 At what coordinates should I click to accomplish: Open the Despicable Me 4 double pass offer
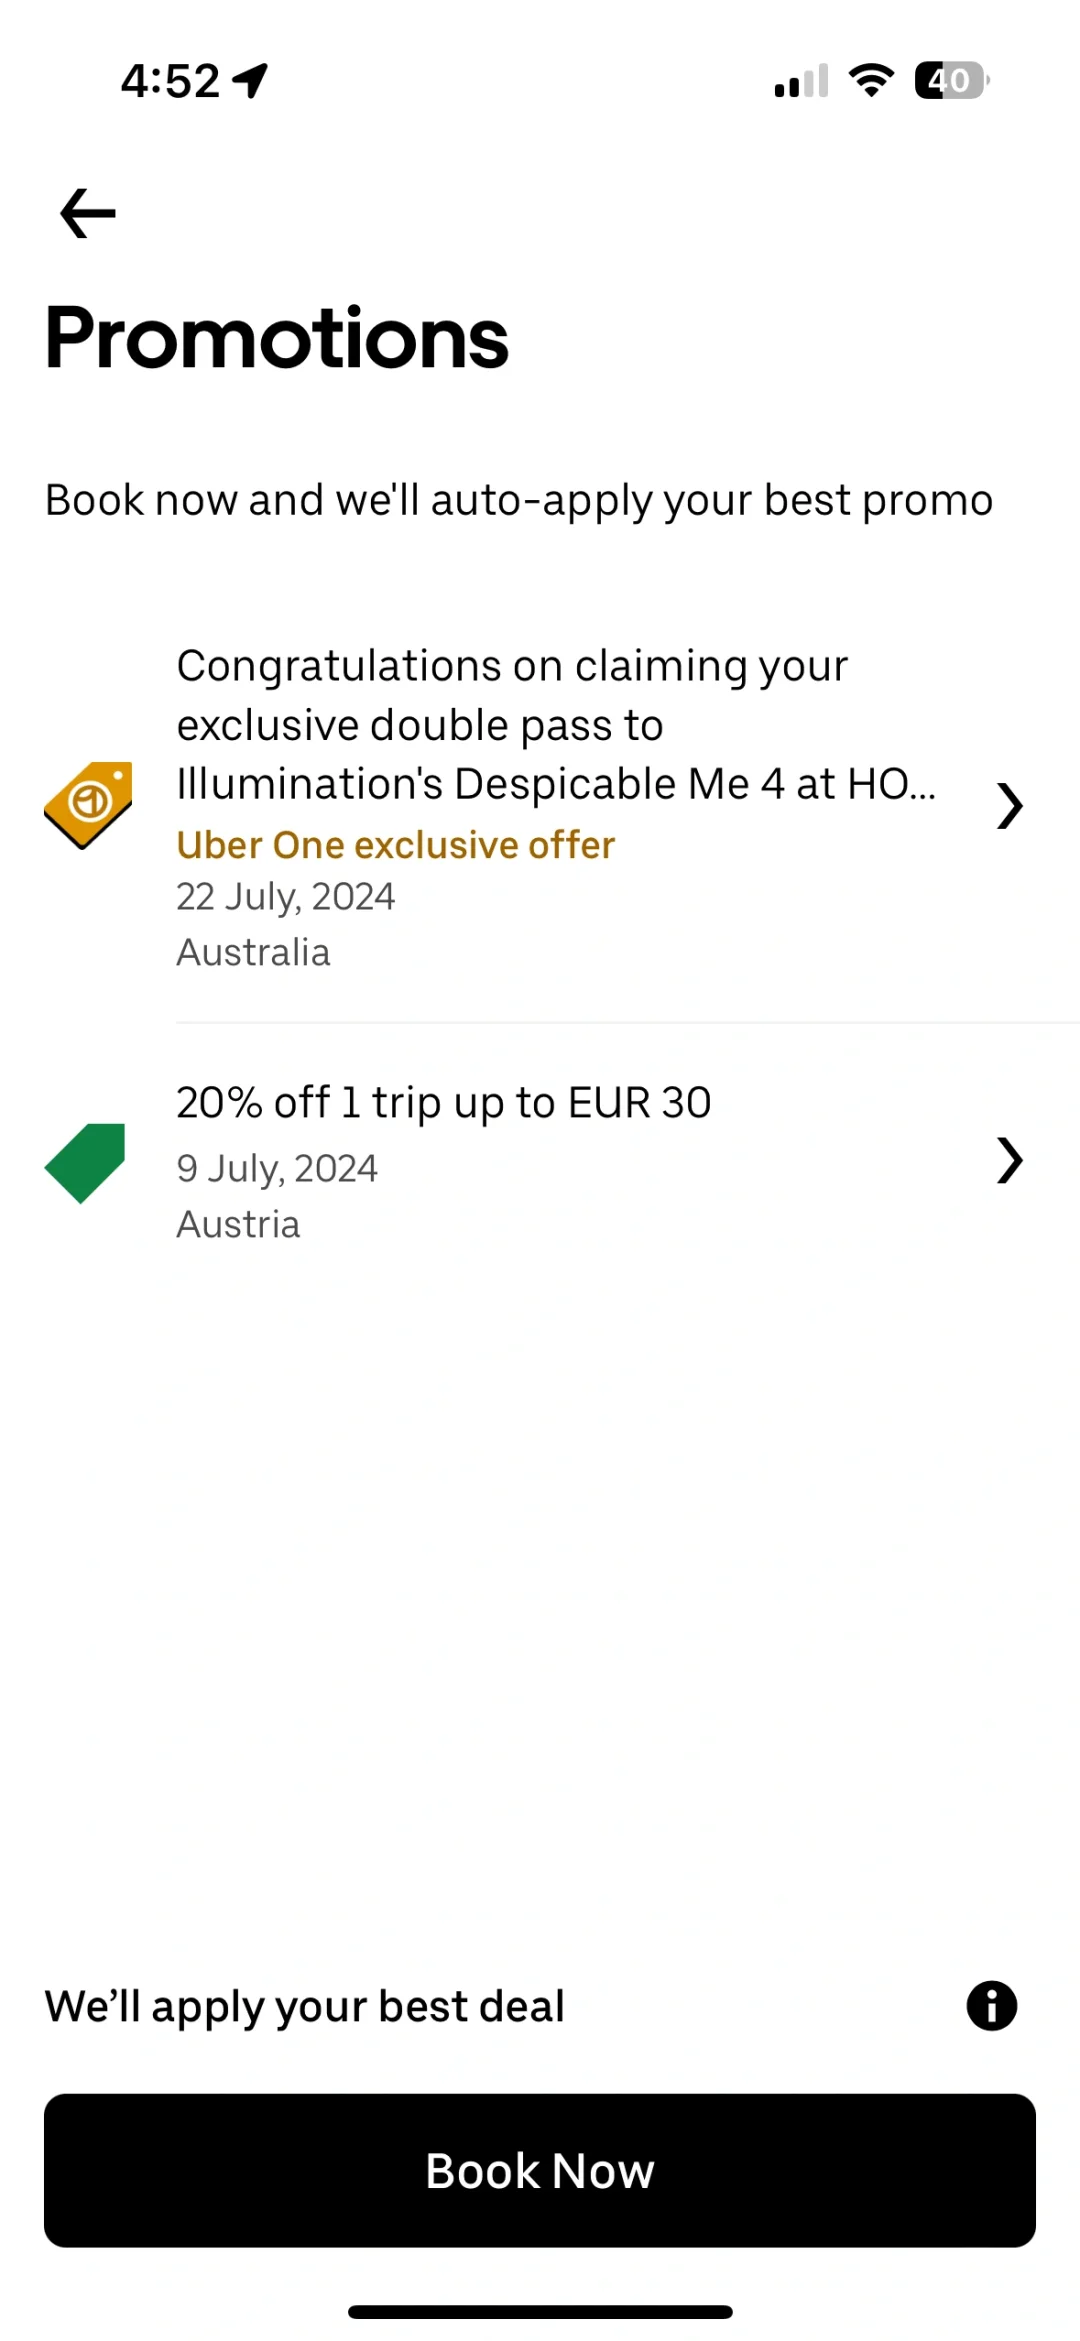click(556, 725)
